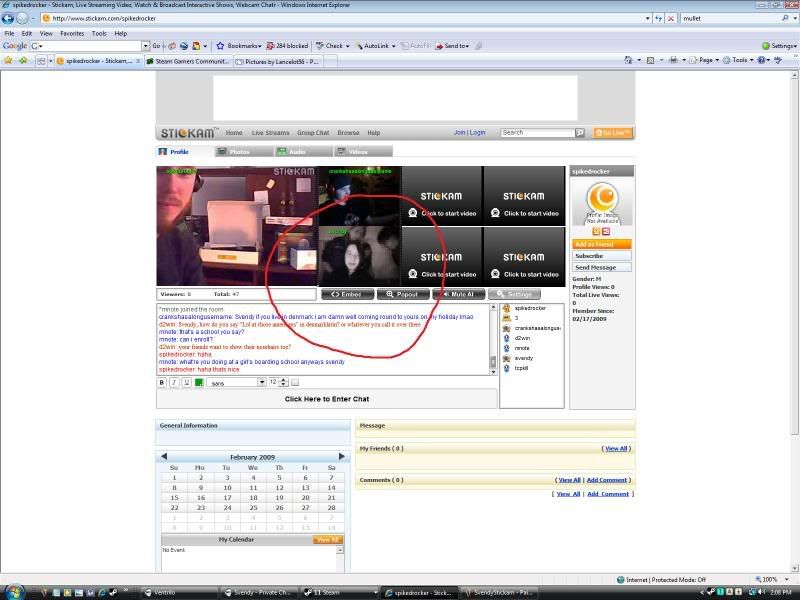This screenshot has width=800, height=600.
Task: Toggle underline chat text formatting
Action: pos(186,382)
